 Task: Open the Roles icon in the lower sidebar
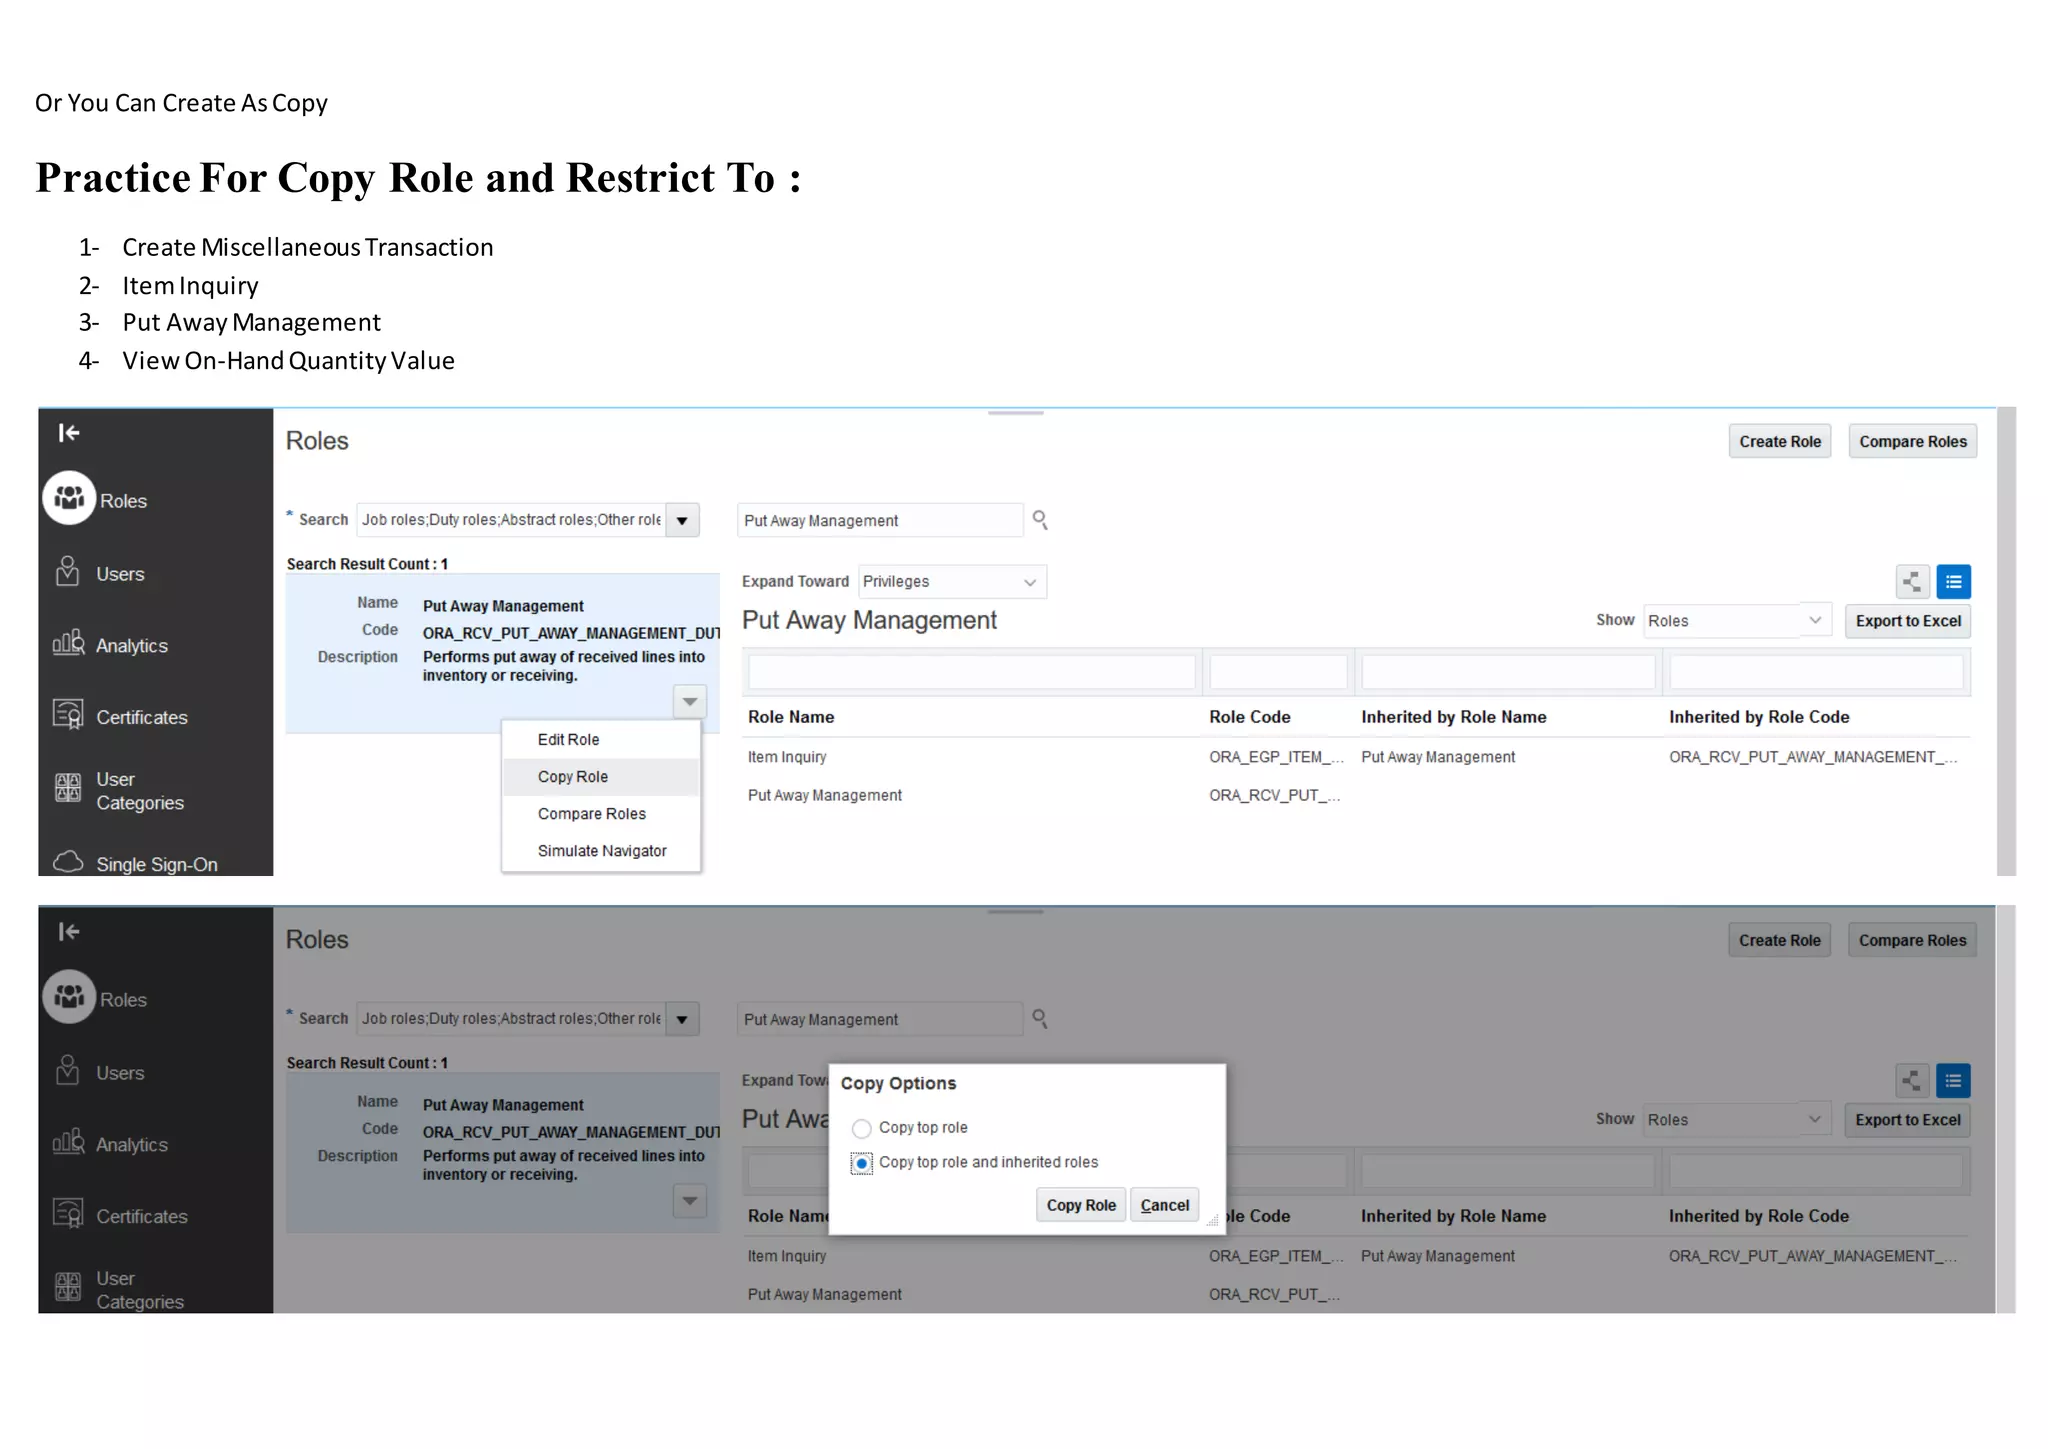click(x=69, y=997)
